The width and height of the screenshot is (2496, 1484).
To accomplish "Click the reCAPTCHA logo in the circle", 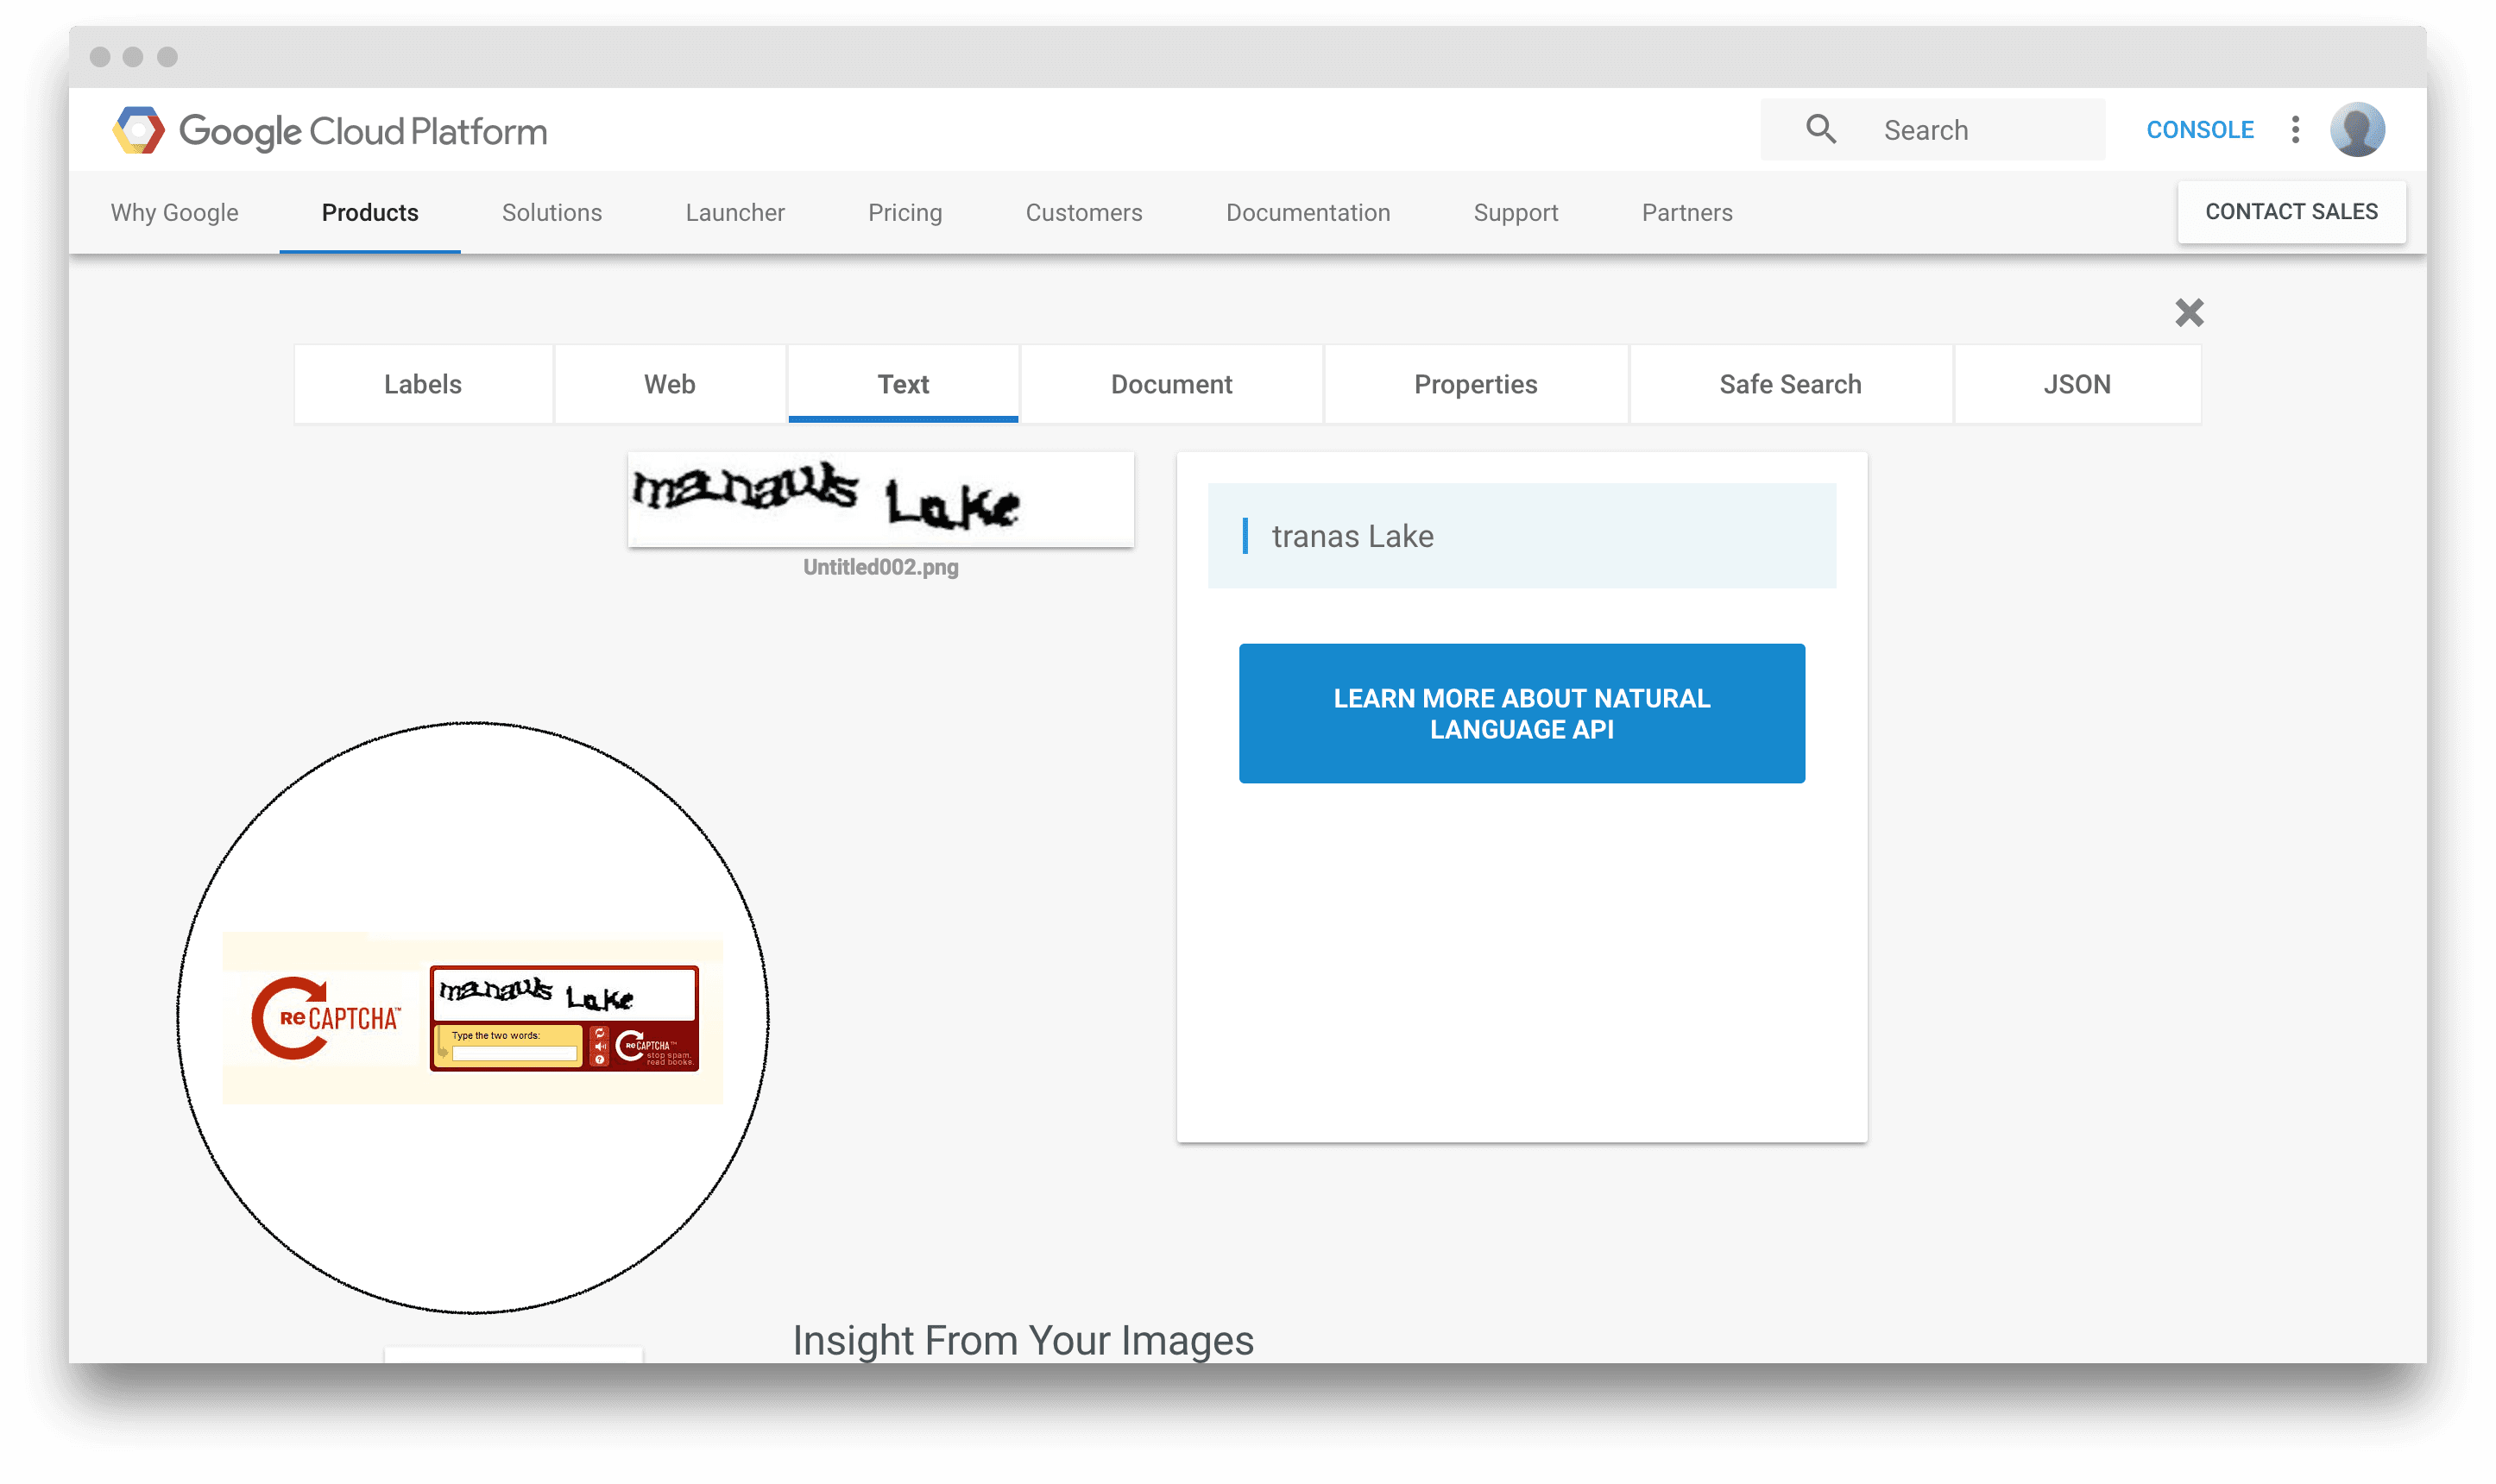I will tap(325, 1018).
